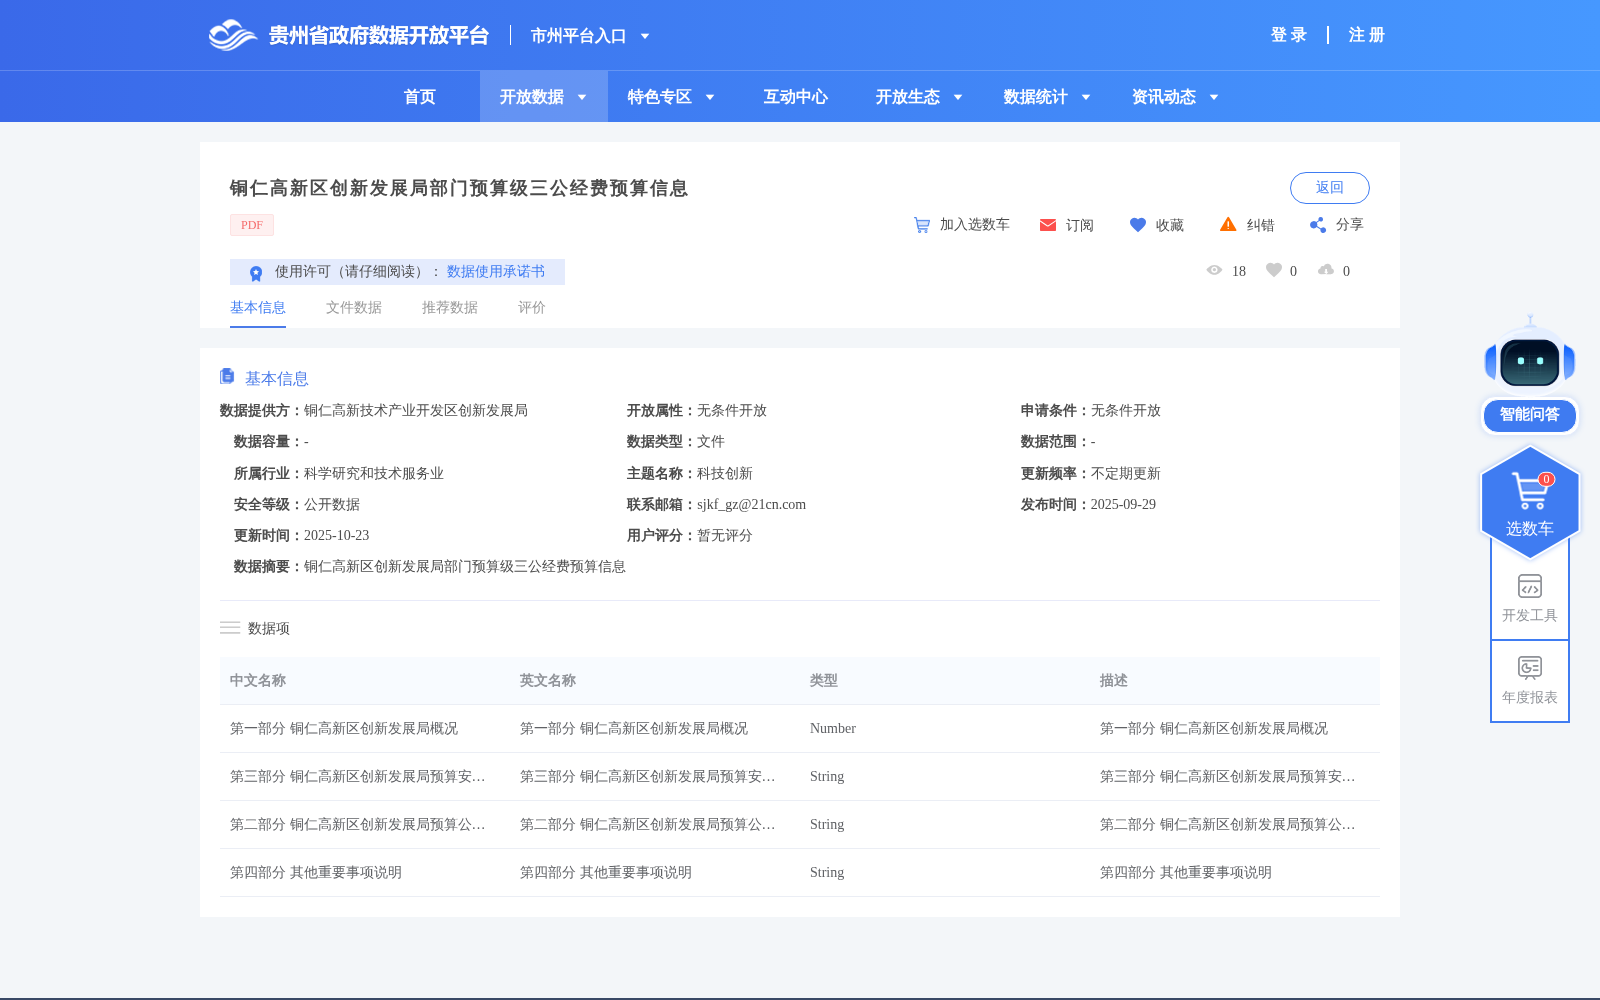The height and width of the screenshot is (1000, 1600).
Task: Click the gray heart likes count icon
Action: coord(1274,270)
